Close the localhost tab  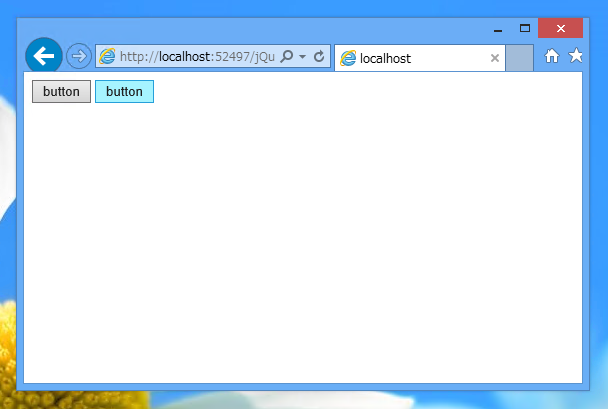click(494, 58)
